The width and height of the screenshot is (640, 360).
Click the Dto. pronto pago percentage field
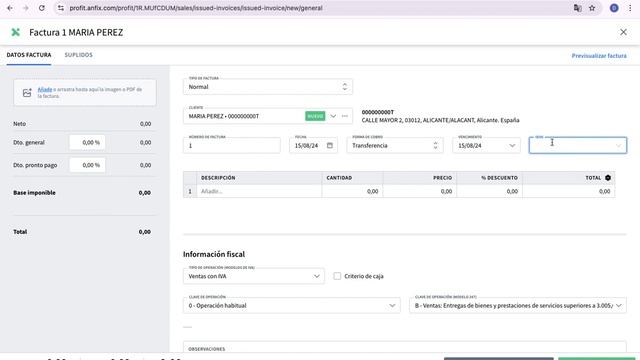point(87,165)
